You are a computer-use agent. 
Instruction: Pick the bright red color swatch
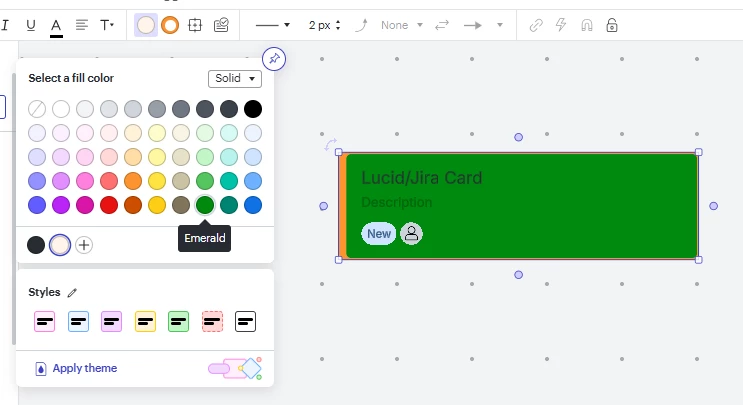click(x=109, y=205)
